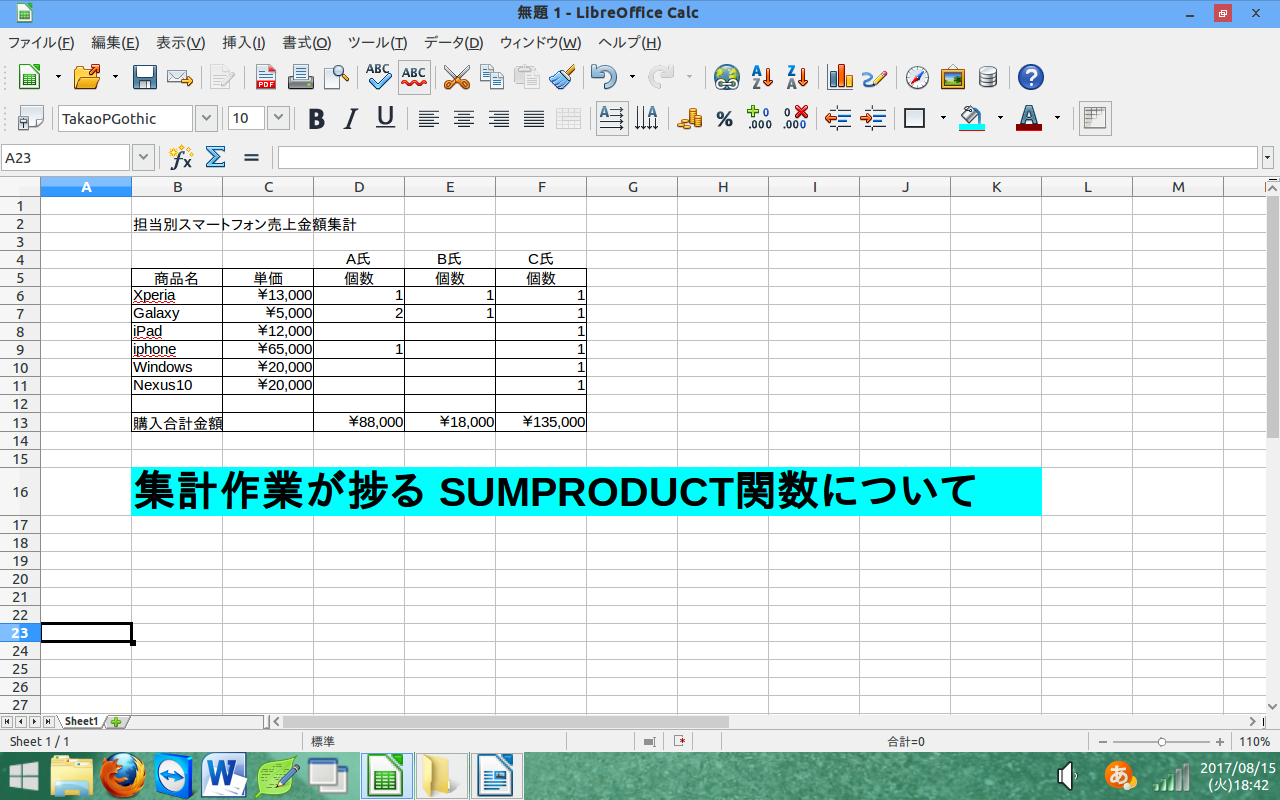The width and height of the screenshot is (1280, 800).
Task: Apply percent number format
Action: pos(725,119)
